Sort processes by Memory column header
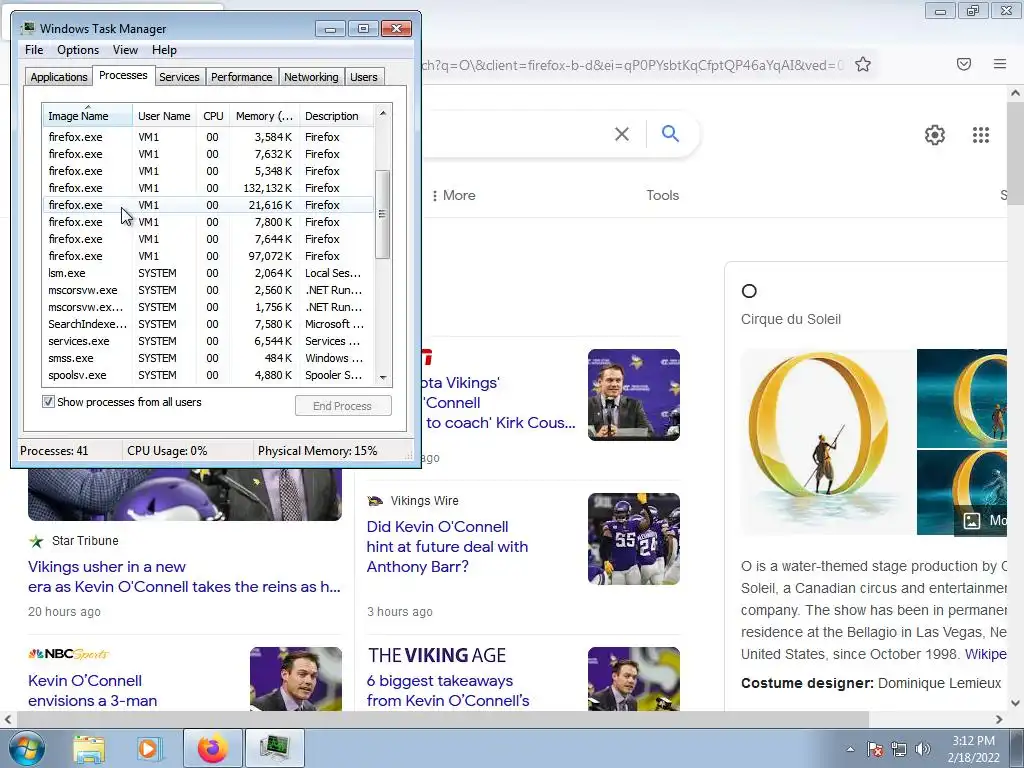Screen dimensions: 1024x768 pos(264,116)
